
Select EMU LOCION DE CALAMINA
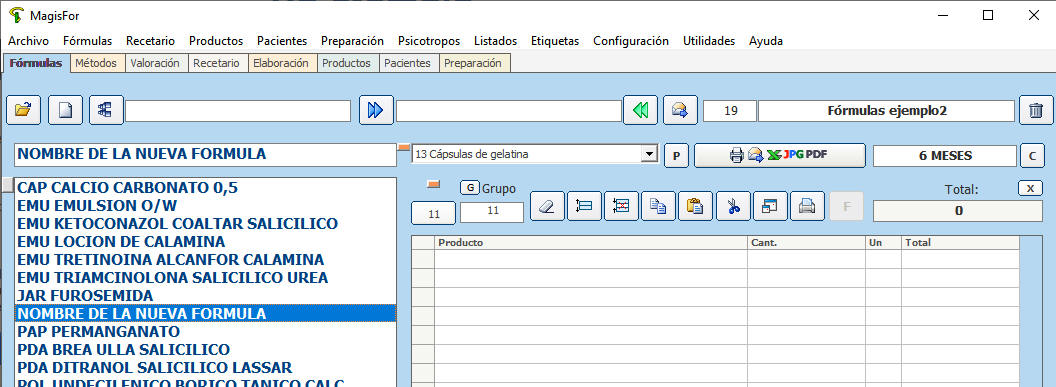click(x=205, y=242)
